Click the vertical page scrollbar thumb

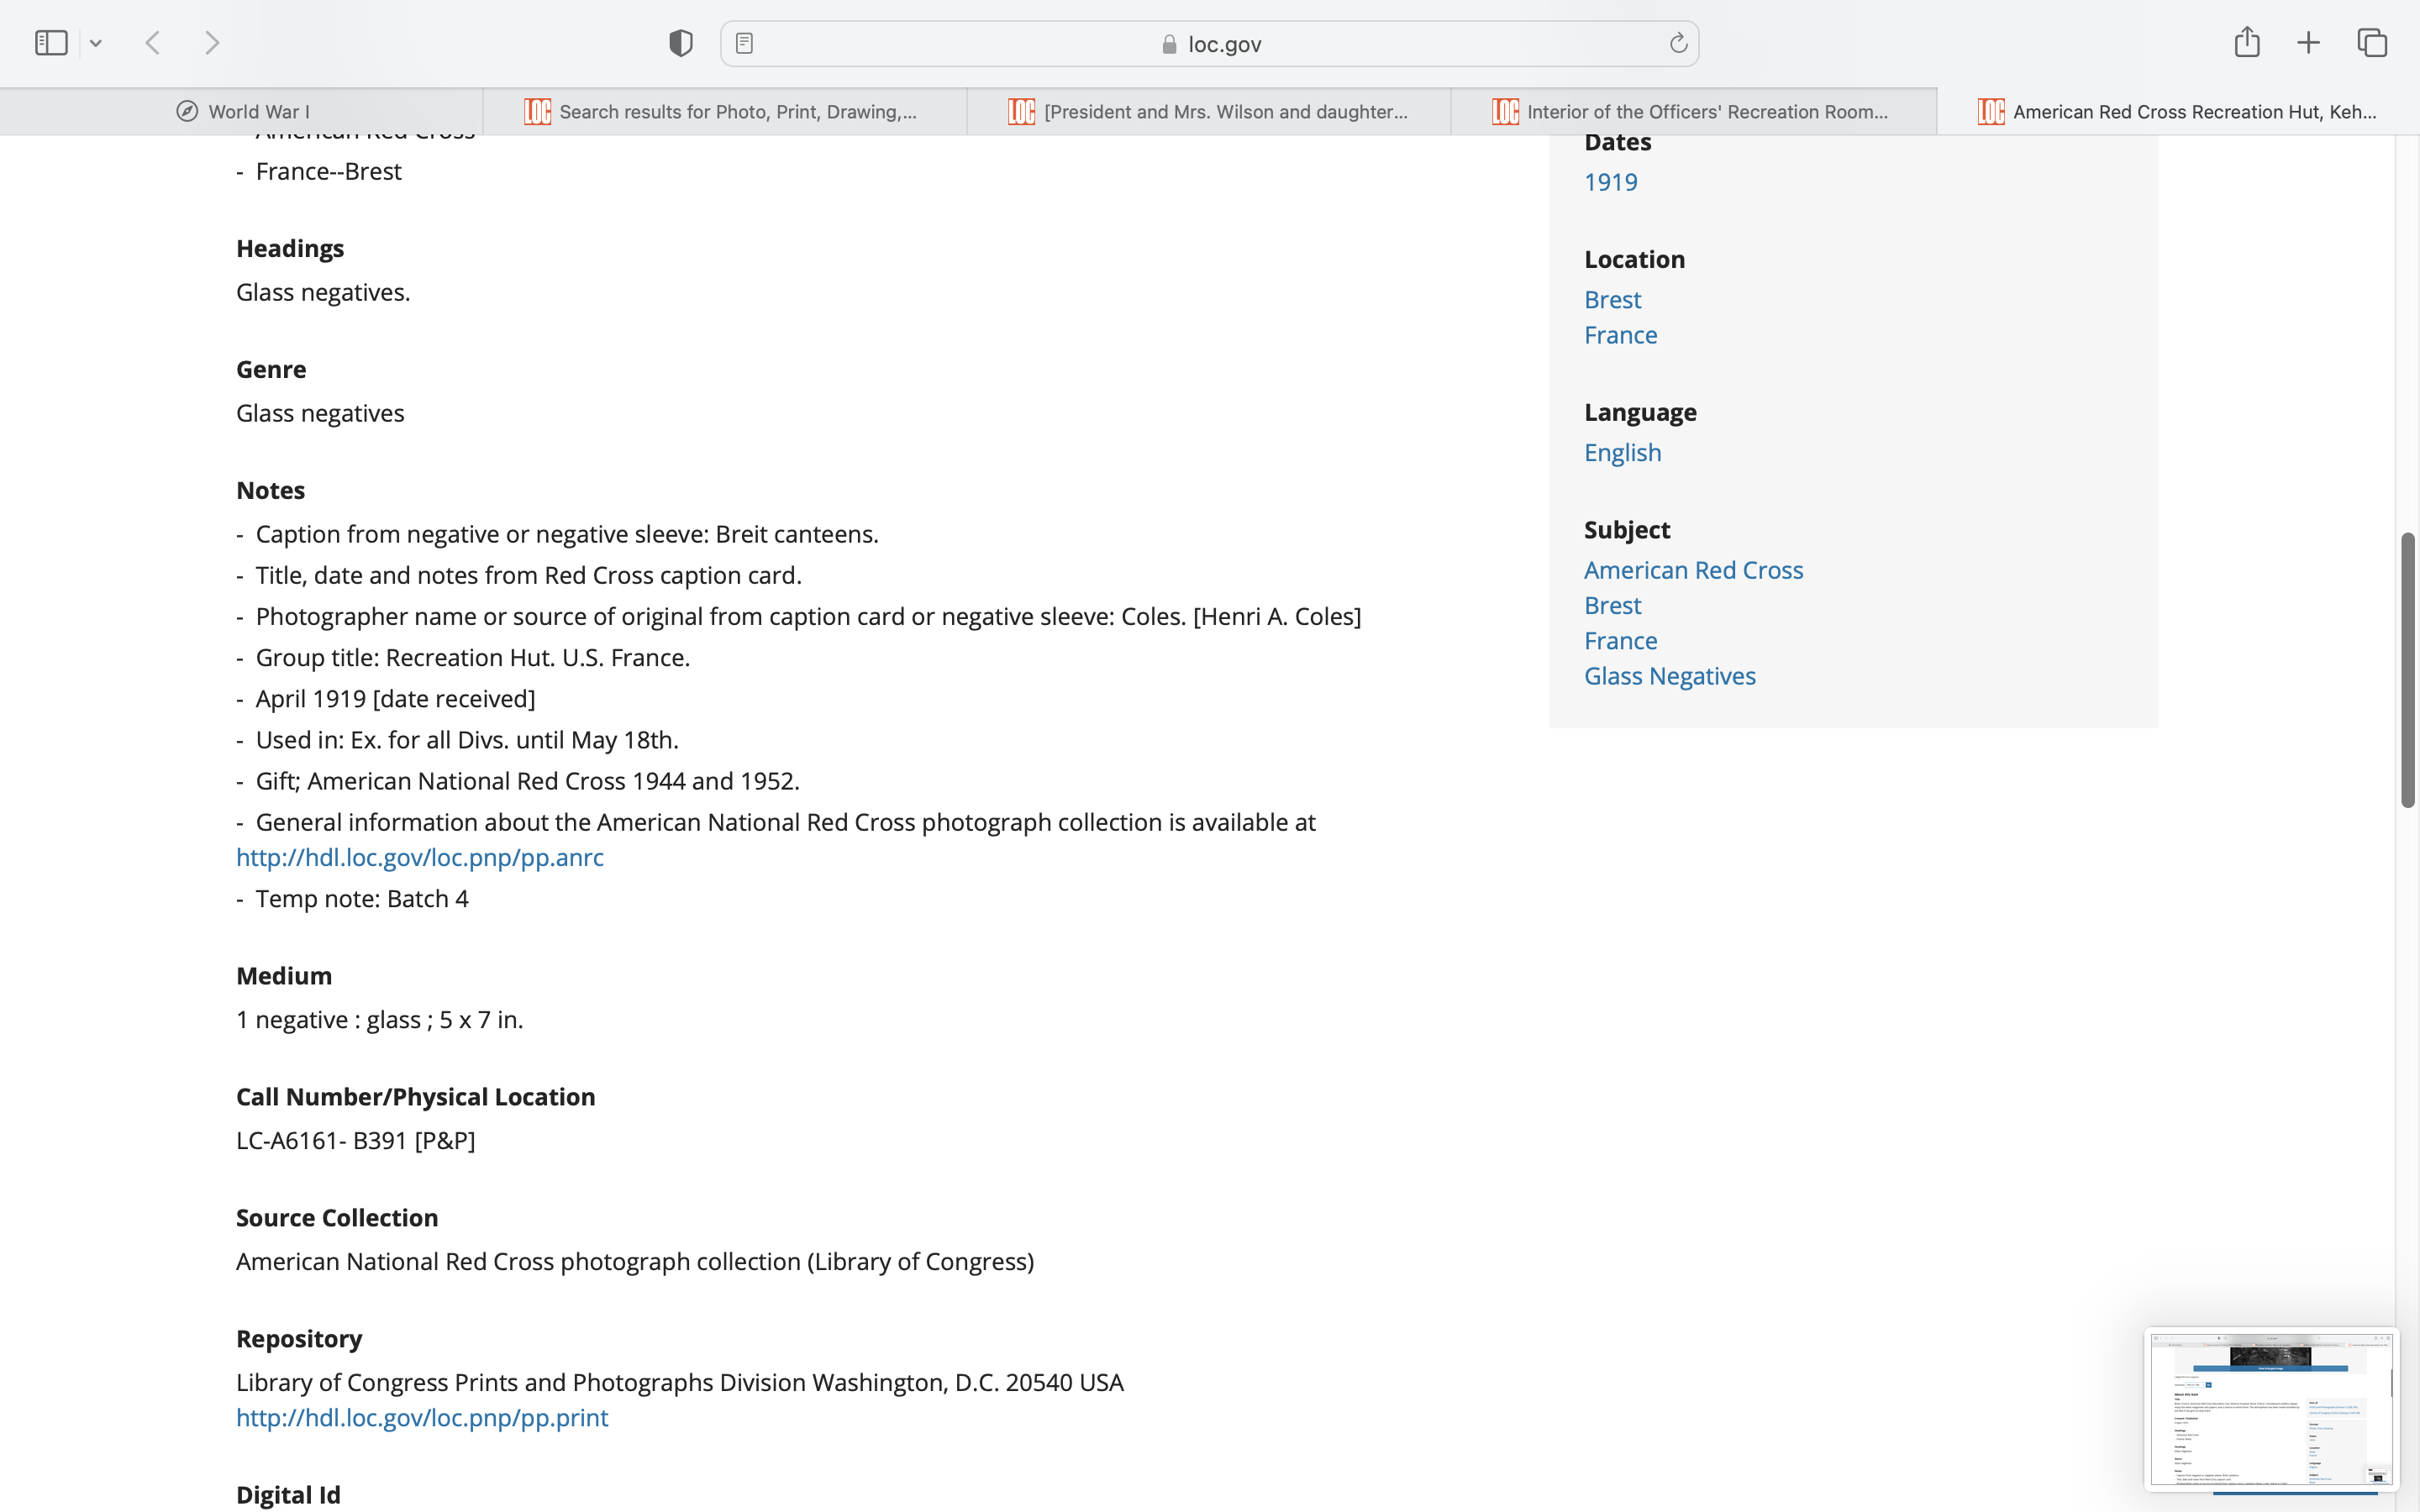[2407, 670]
